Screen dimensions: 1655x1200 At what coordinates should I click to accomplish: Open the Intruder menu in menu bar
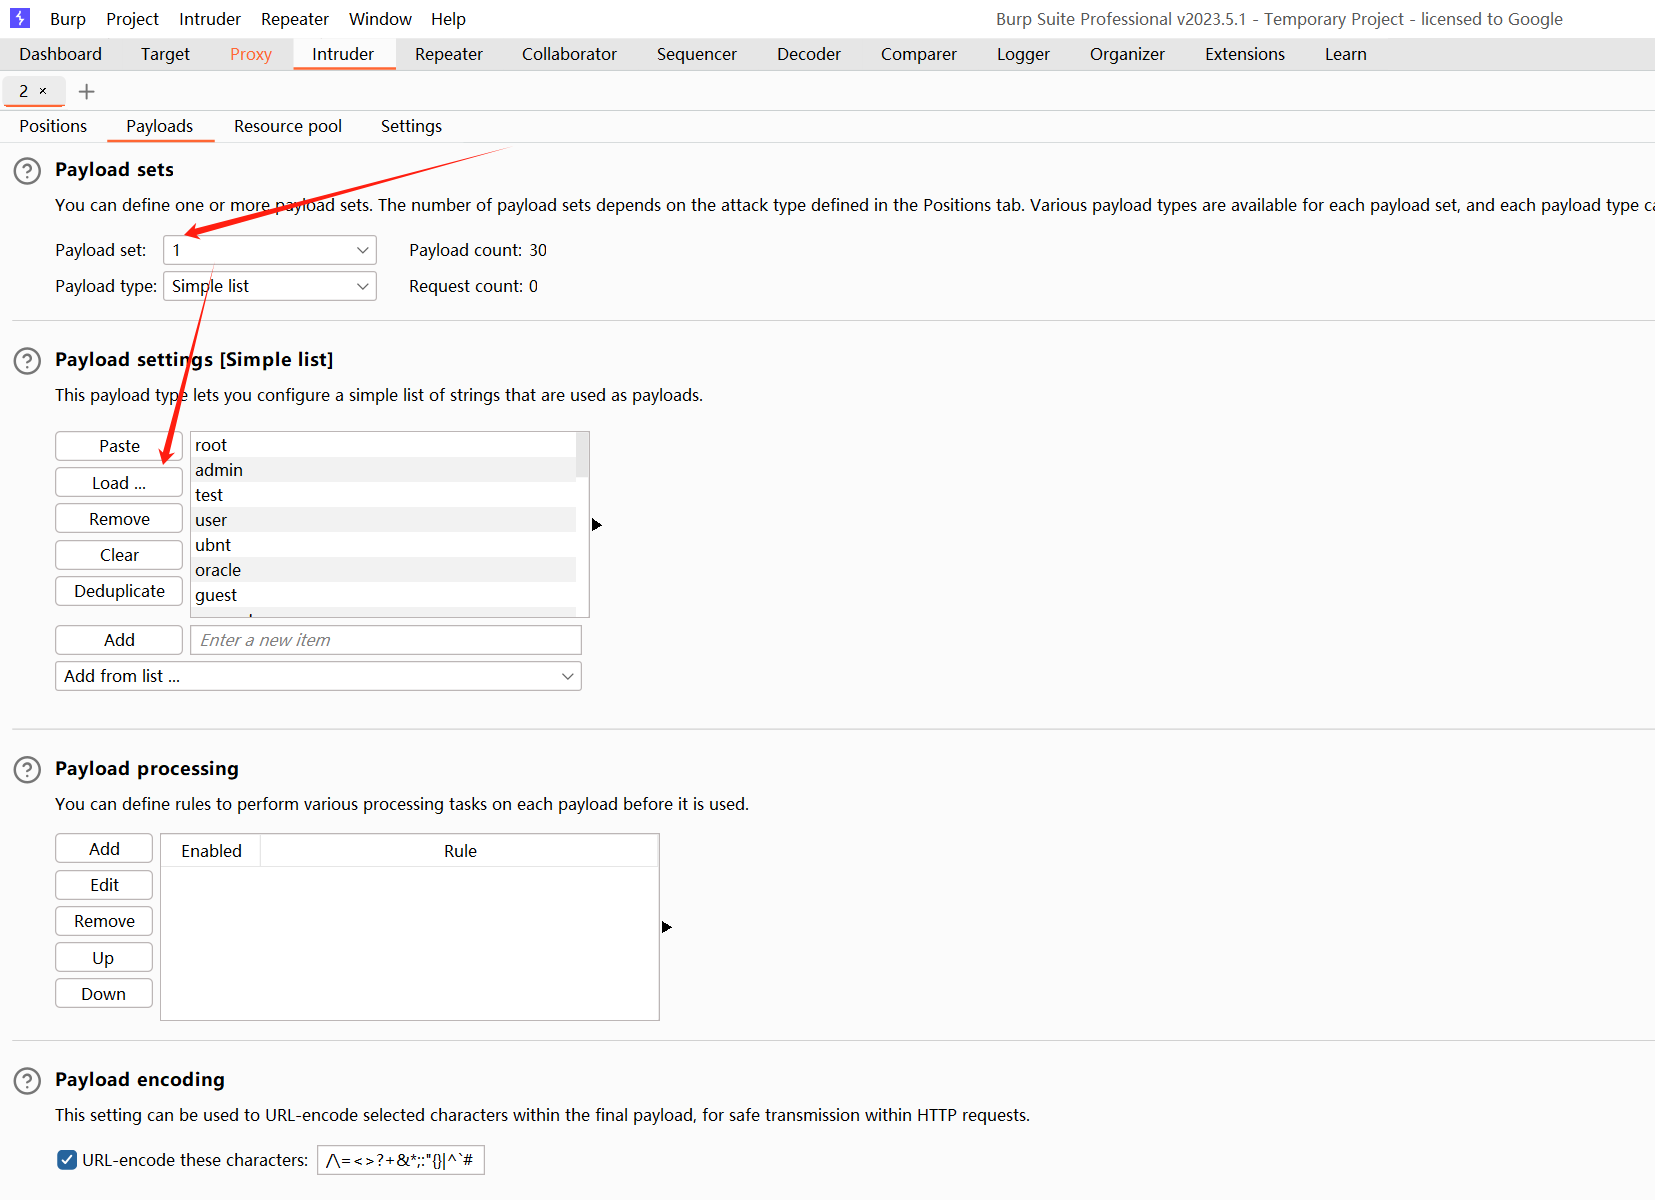pyautogui.click(x=210, y=19)
